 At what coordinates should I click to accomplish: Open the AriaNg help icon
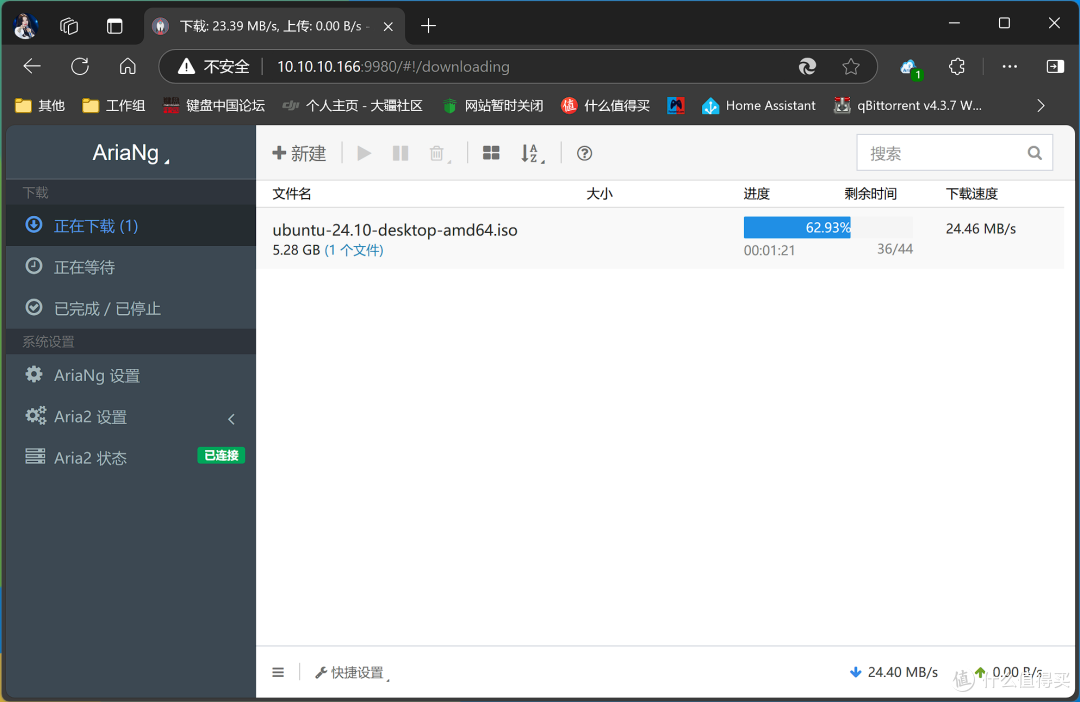click(x=584, y=152)
